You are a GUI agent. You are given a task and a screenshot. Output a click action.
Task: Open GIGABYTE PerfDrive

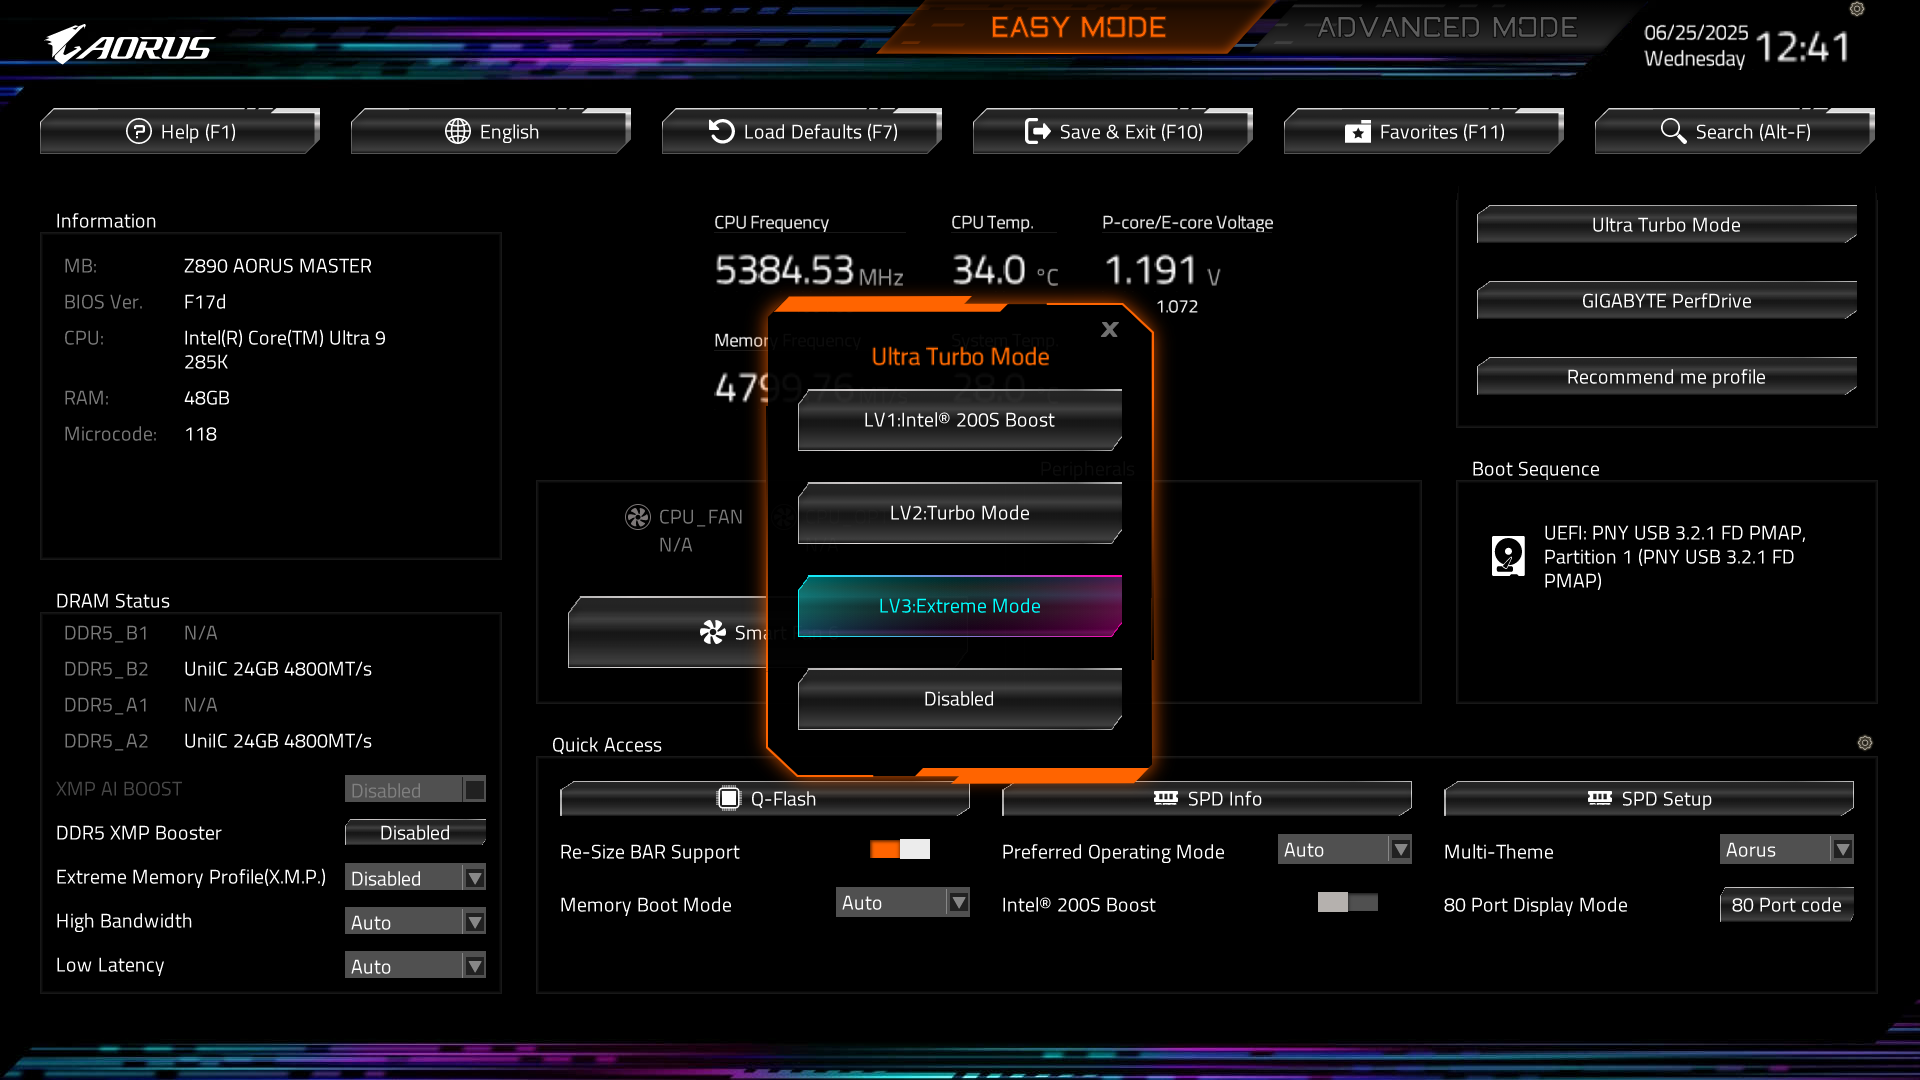pos(1665,300)
